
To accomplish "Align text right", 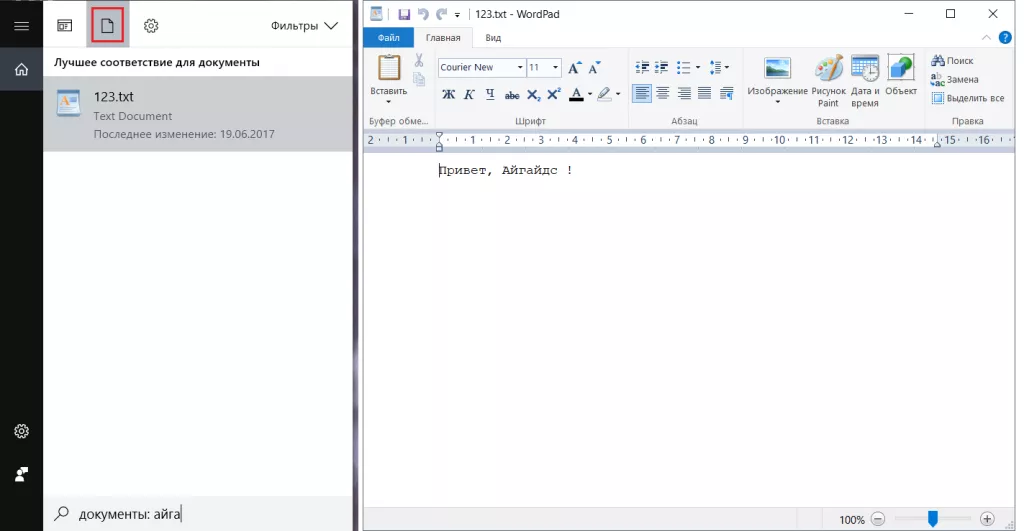I will tap(684, 94).
